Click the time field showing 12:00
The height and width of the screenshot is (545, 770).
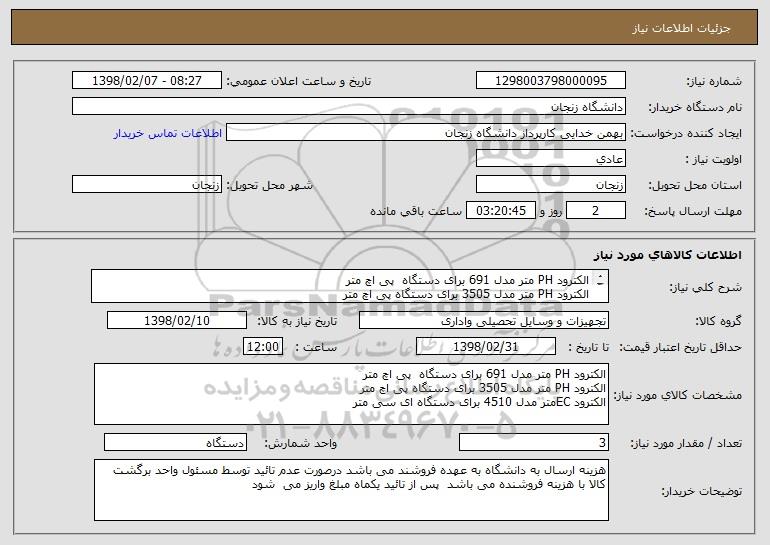point(263,347)
